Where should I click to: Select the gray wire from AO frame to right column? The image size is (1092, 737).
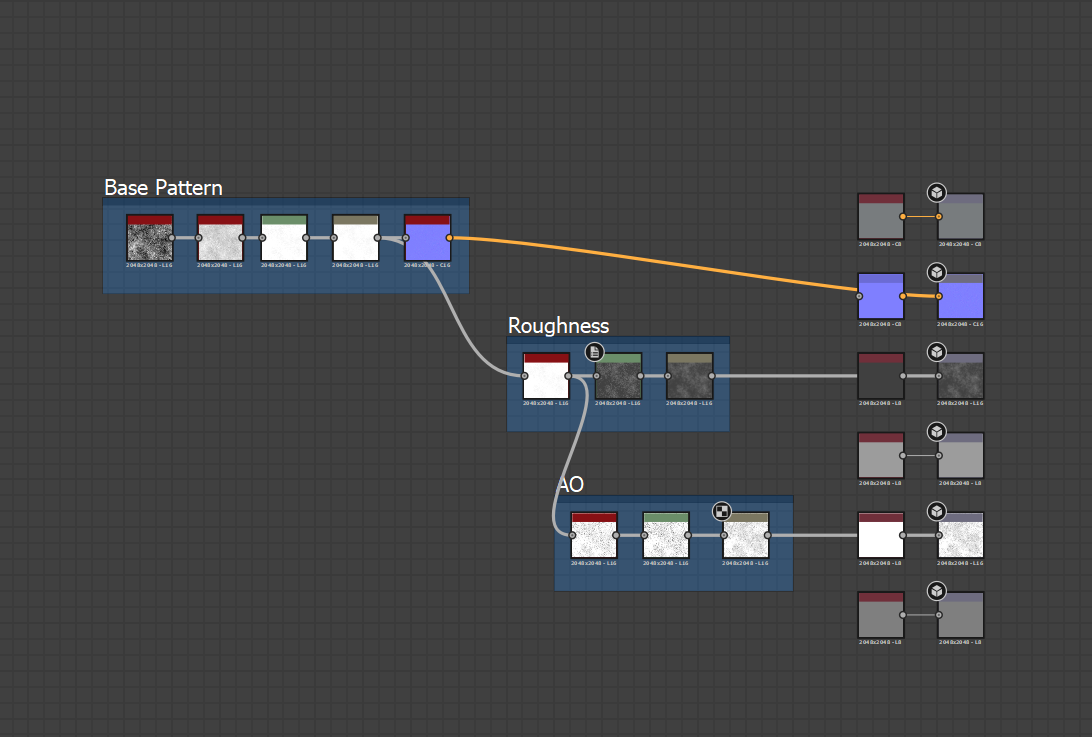click(813, 535)
